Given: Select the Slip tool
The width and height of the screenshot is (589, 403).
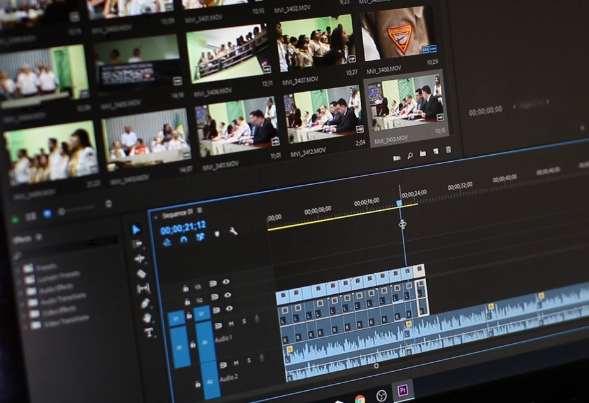Looking at the screenshot, I should [x=143, y=288].
